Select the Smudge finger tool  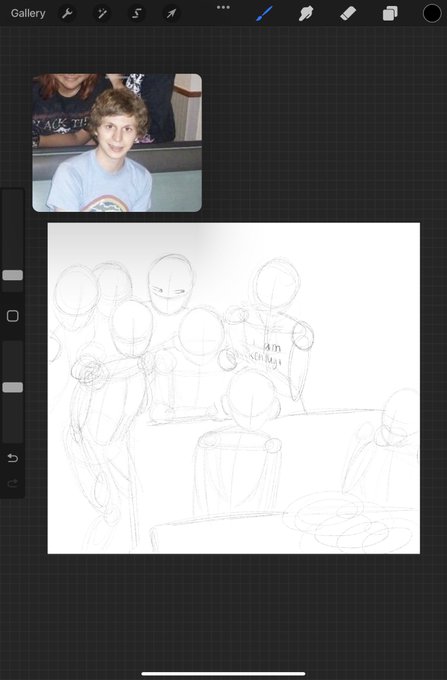306,13
